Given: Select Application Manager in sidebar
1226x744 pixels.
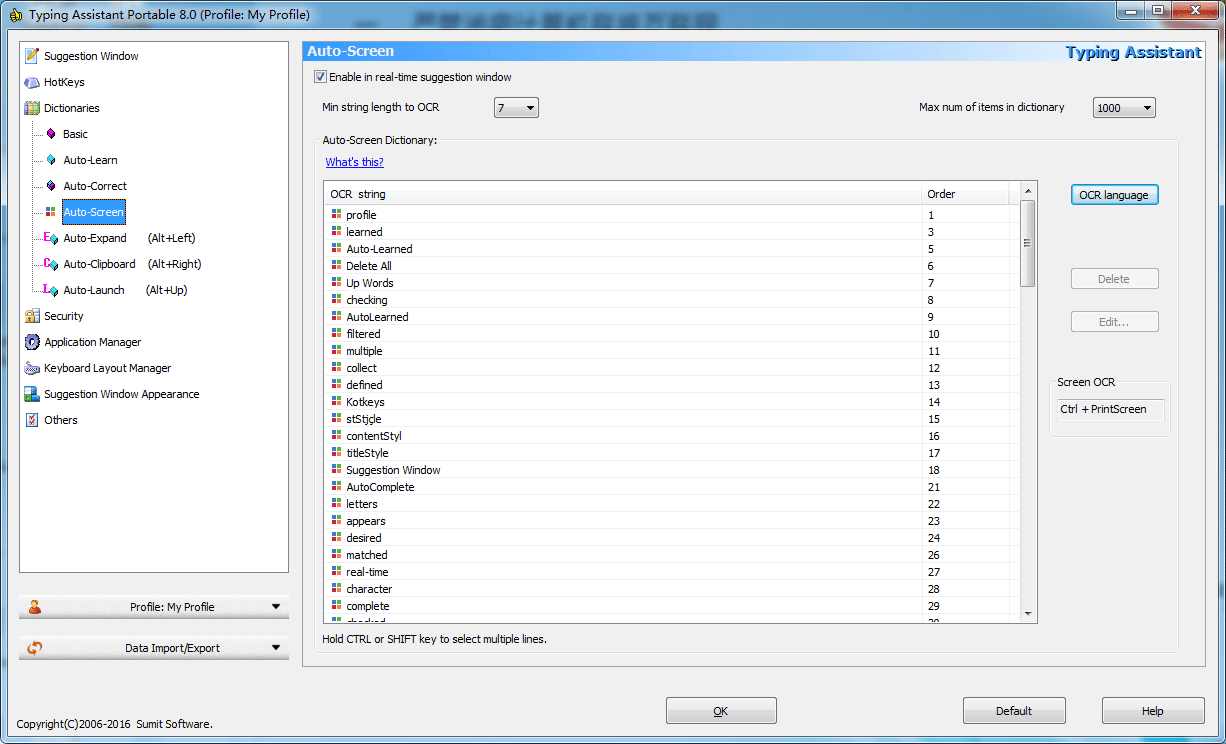Looking at the screenshot, I should tap(93, 342).
